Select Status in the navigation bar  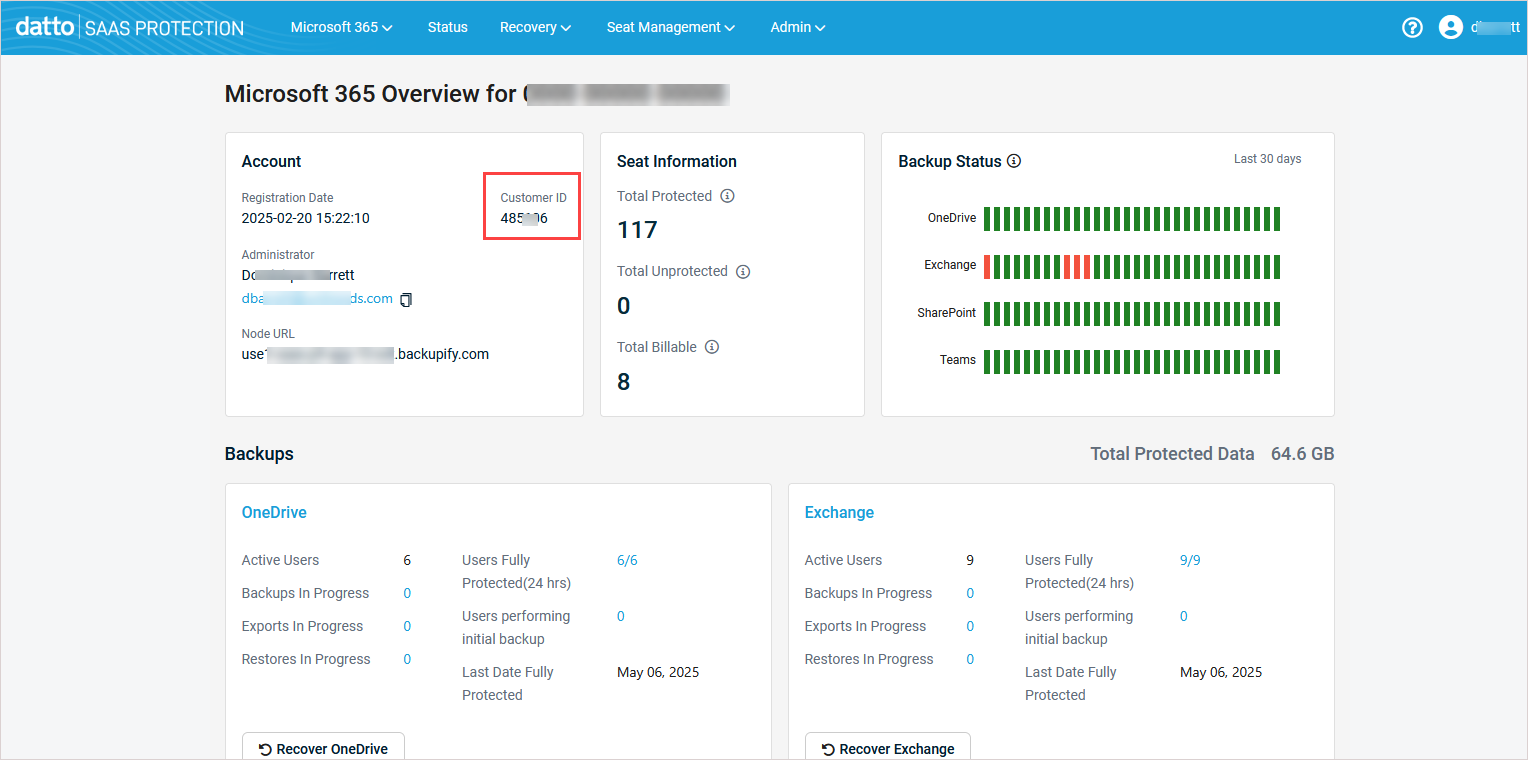coord(447,27)
